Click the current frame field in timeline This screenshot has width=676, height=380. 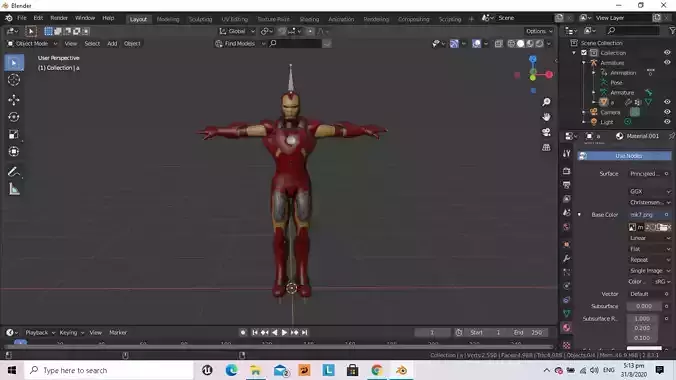tap(432, 333)
